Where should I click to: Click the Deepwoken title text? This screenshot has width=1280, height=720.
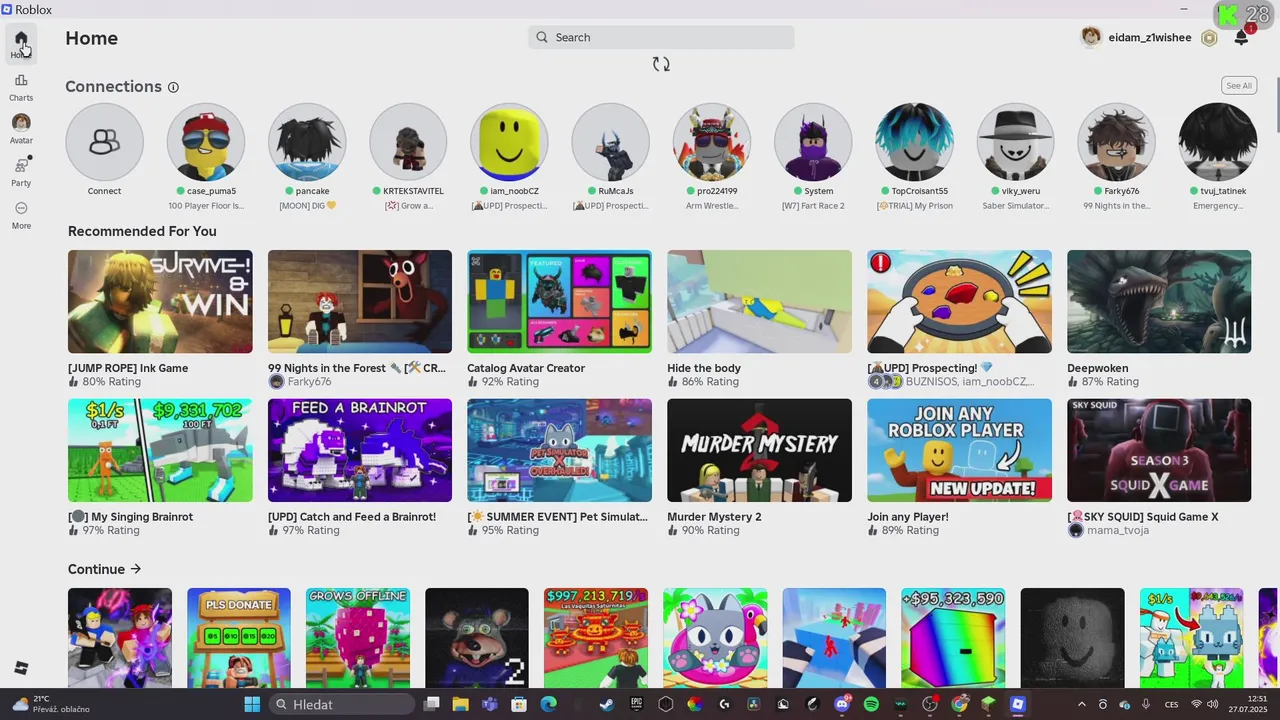(1099, 368)
